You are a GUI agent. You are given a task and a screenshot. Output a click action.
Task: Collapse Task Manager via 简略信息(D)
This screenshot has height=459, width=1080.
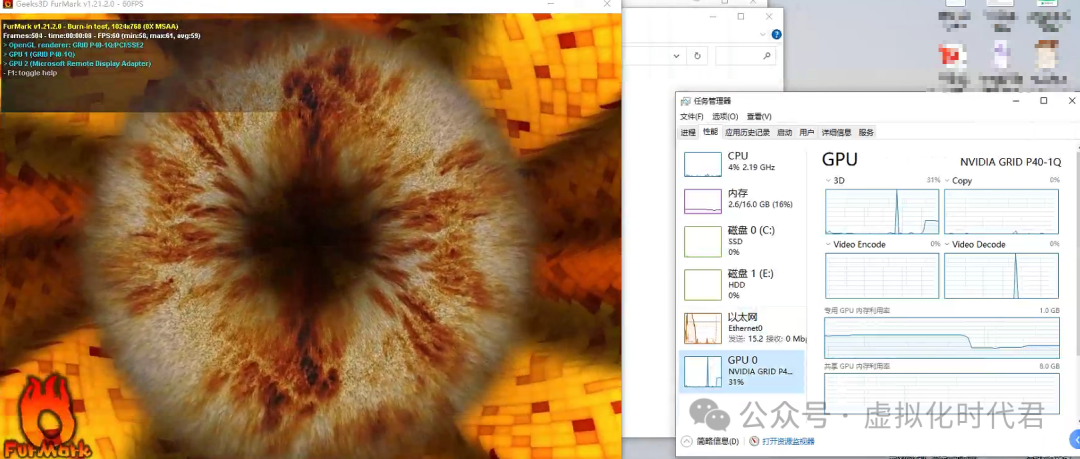point(710,441)
